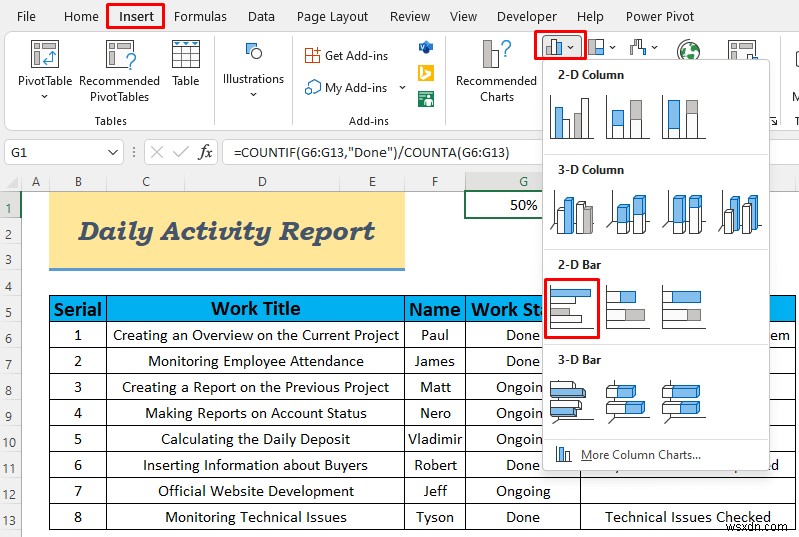Select the 3-D Stacked Column chart
799x537 pixels.
tap(628, 213)
